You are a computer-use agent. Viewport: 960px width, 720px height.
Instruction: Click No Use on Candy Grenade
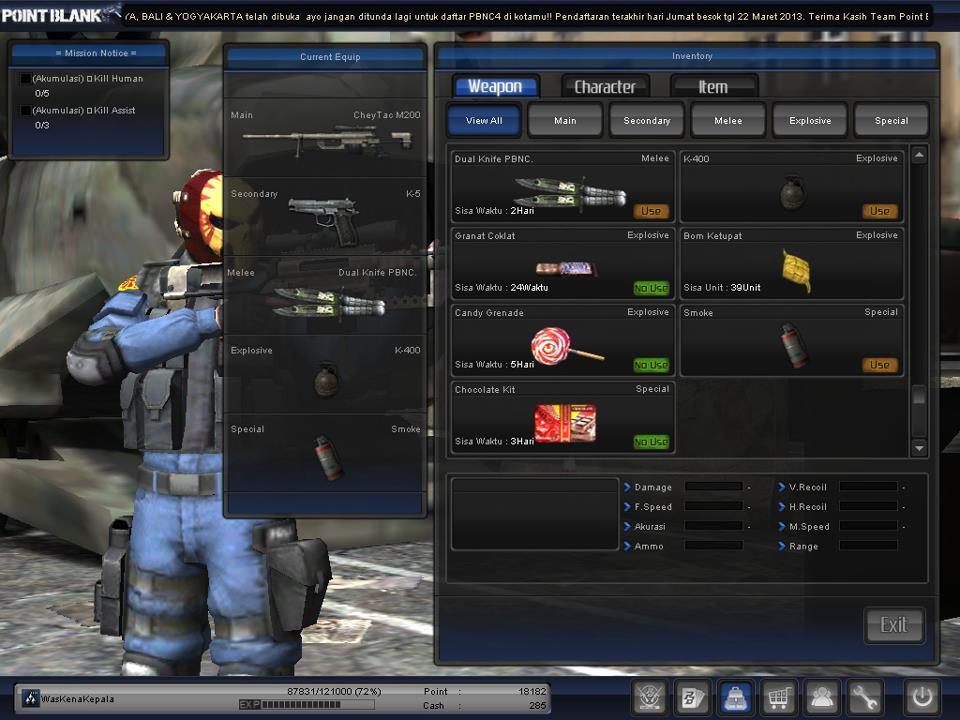[x=651, y=365]
